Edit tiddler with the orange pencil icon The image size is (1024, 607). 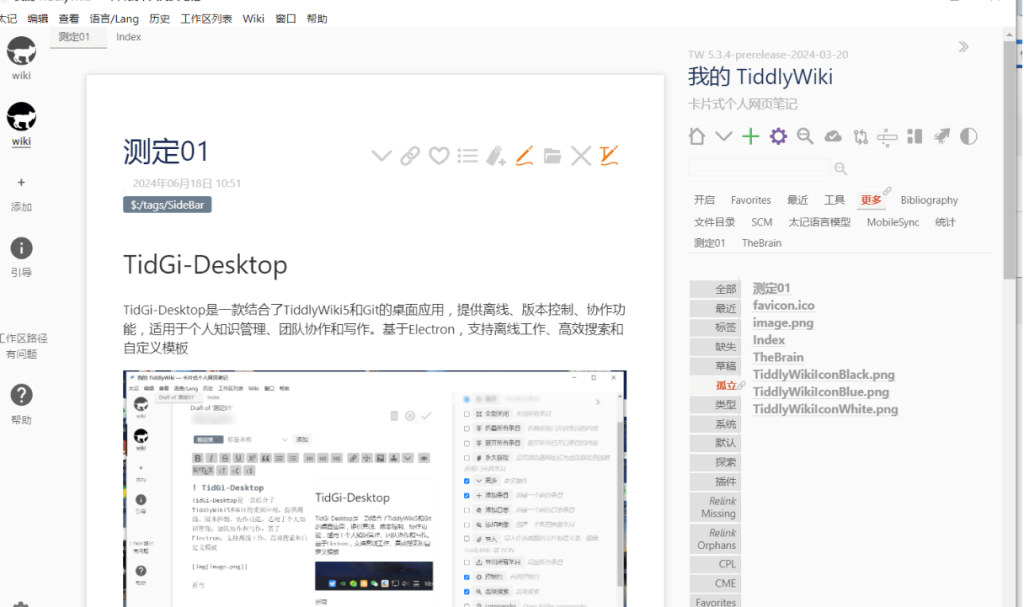pyautogui.click(x=524, y=156)
